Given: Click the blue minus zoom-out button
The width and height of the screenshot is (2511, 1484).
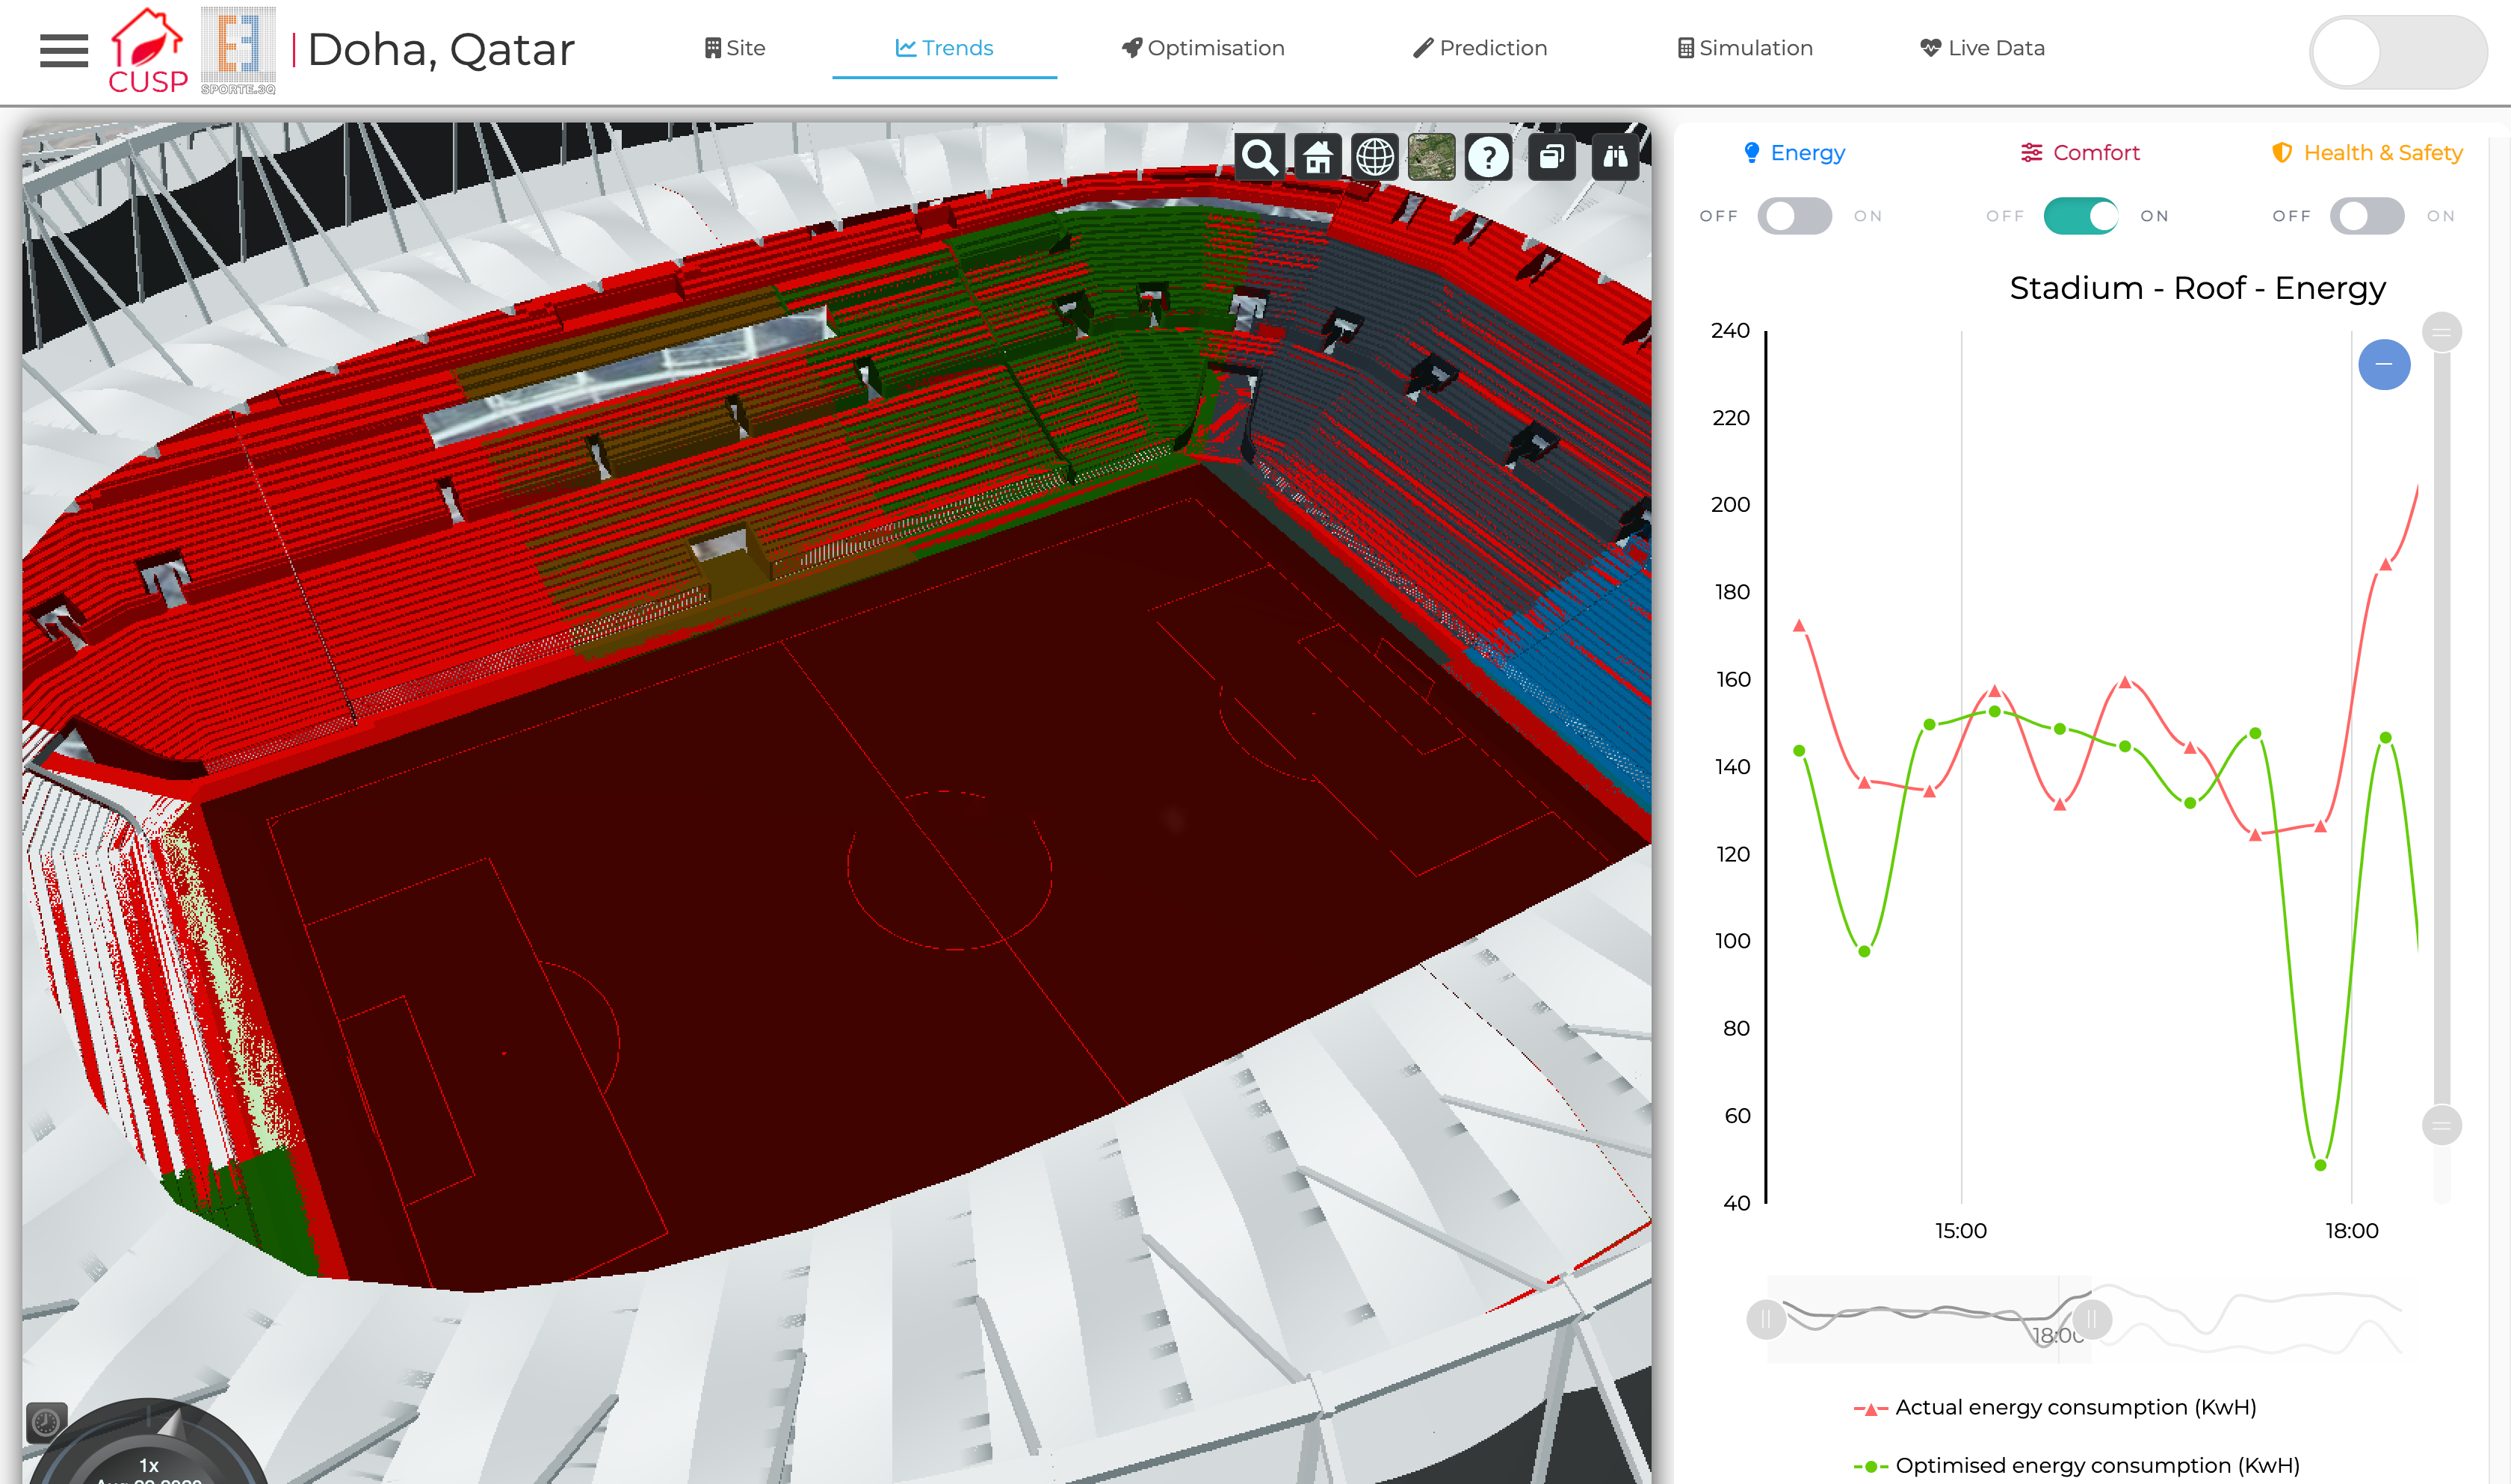Looking at the screenshot, I should [x=2384, y=365].
